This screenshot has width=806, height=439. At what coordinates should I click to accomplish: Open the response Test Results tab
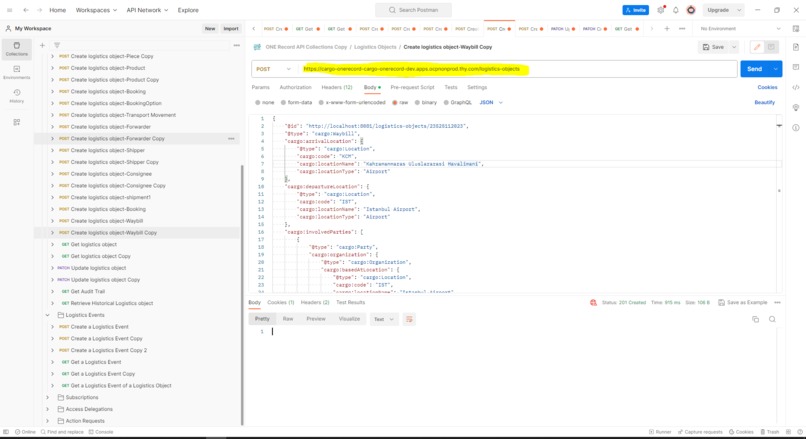[351, 302]
